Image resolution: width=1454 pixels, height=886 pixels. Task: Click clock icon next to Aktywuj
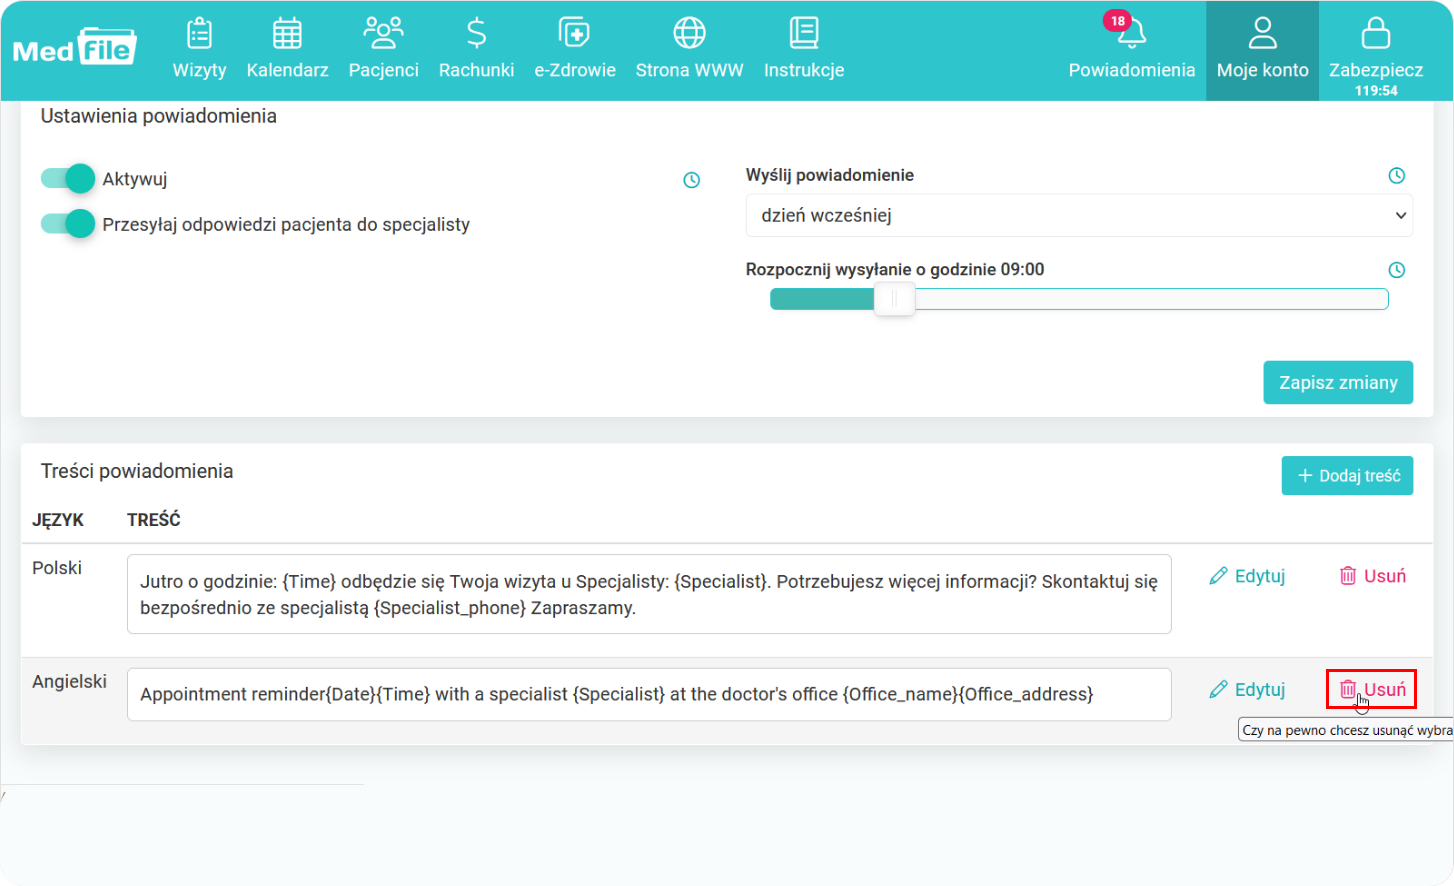[x=691, y=180]
